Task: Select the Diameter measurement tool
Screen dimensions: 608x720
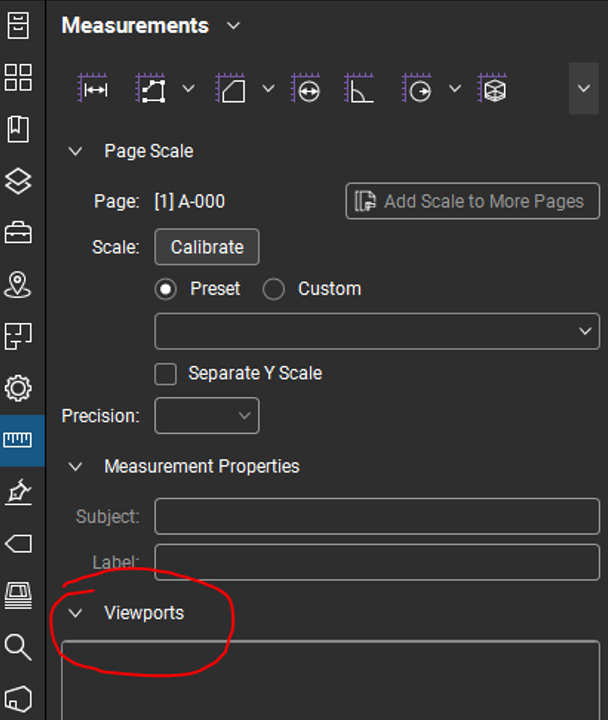Action: click(306, 89)
